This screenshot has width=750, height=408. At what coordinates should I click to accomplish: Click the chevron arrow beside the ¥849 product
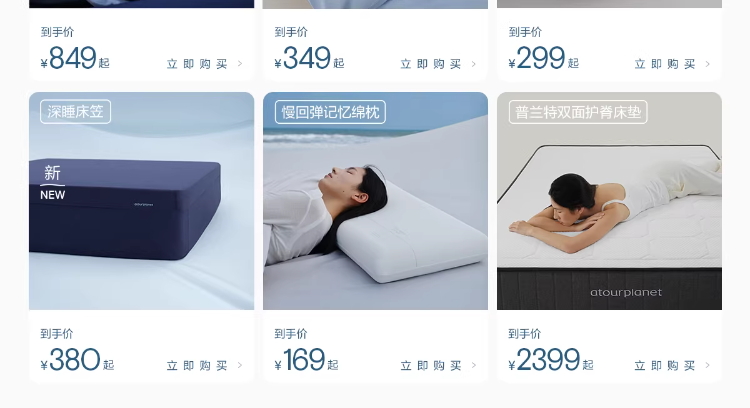click(240, 64)
